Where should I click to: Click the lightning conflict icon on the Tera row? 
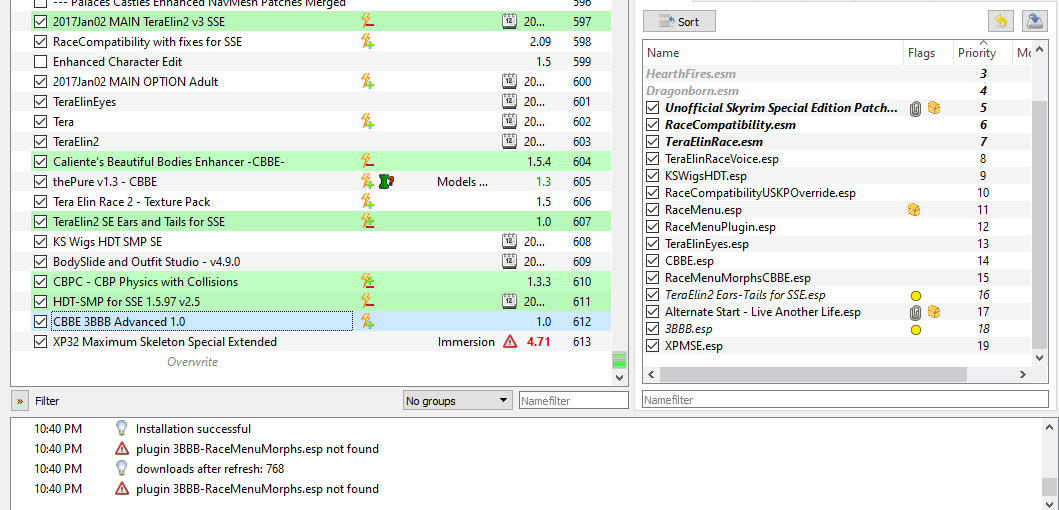pyautogui.click(x=367, y=122)
